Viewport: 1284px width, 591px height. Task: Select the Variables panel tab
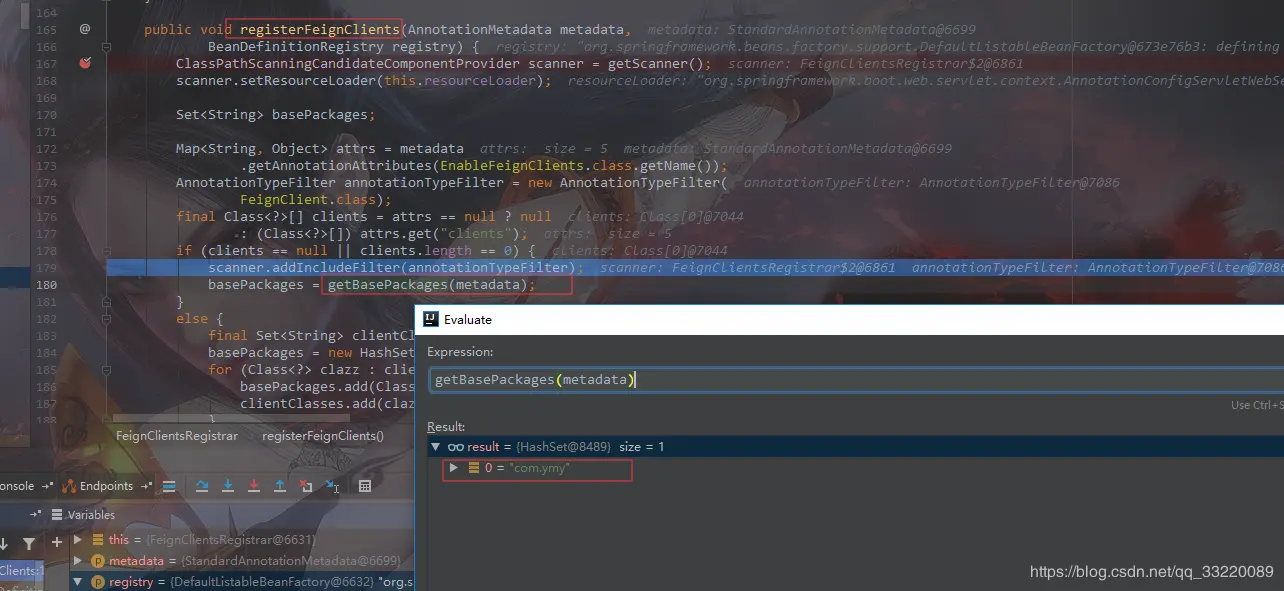point(91,514)
